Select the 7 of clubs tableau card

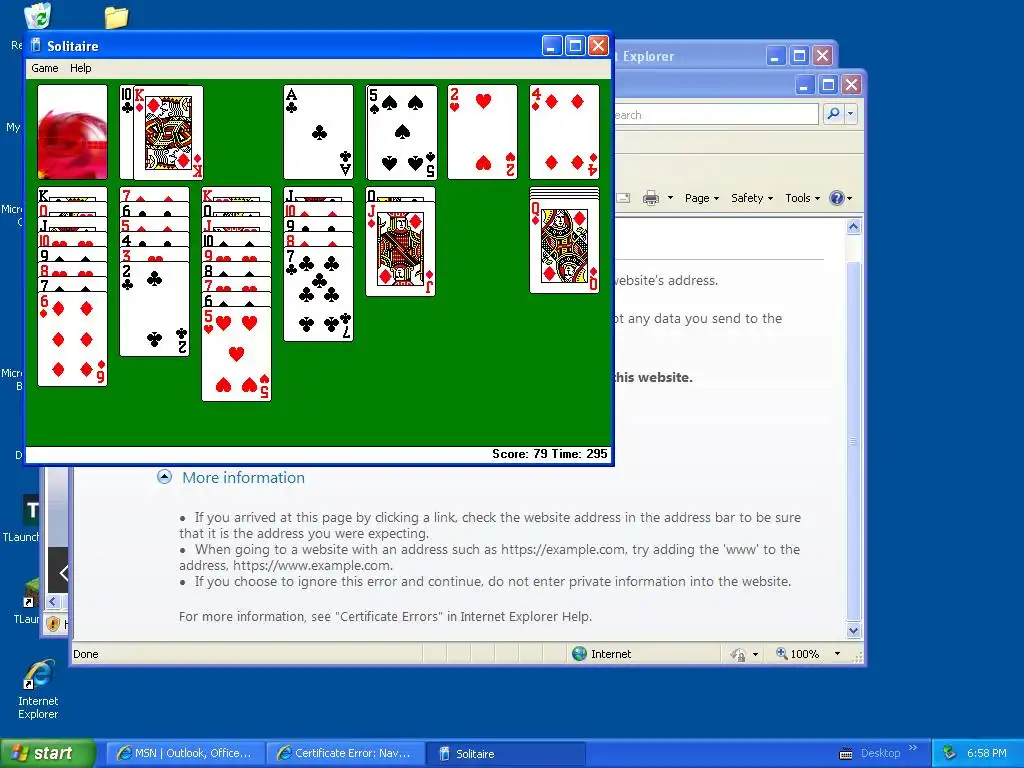point(319,294)
